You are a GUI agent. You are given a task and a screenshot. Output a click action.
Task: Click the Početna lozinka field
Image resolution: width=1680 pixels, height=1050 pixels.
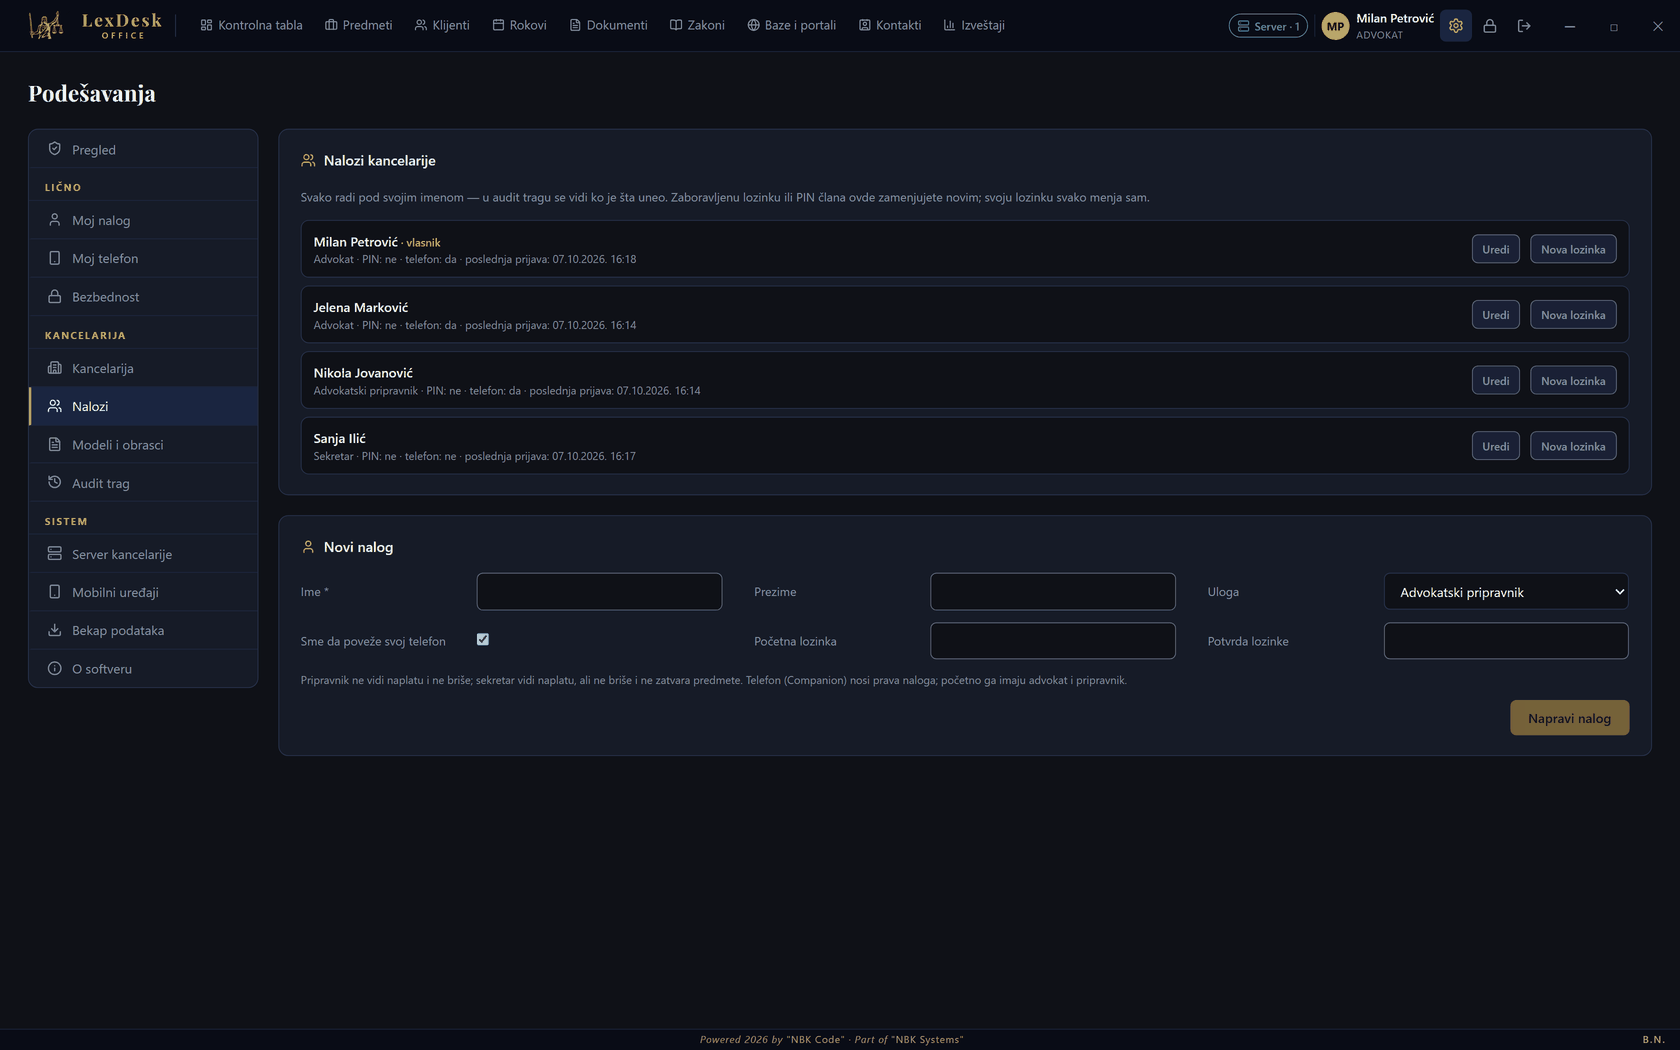[1053, 641]
